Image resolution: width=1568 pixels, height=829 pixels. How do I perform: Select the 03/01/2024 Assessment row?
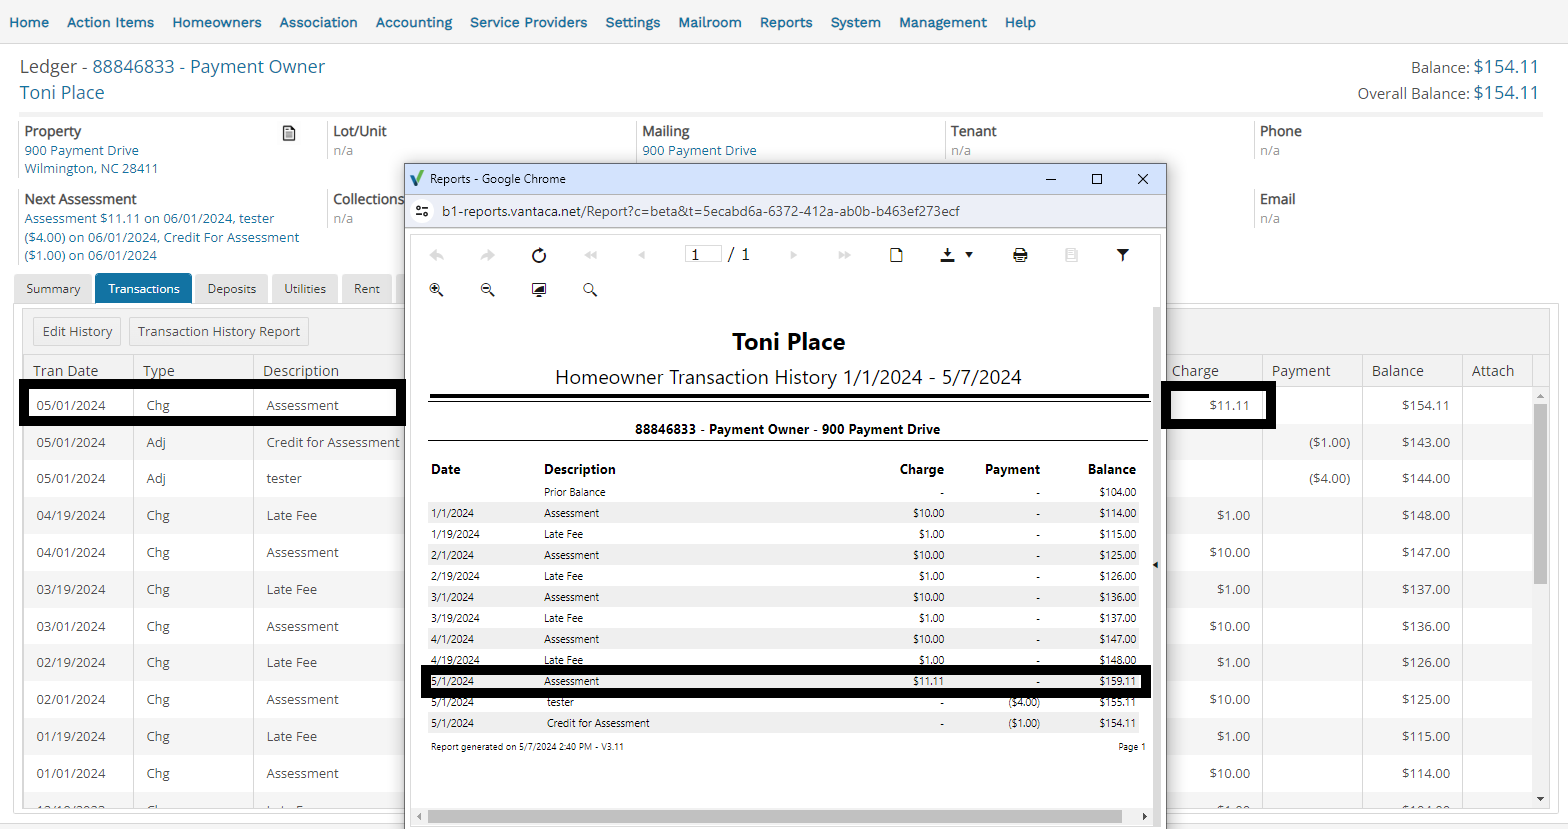[778, 626]
